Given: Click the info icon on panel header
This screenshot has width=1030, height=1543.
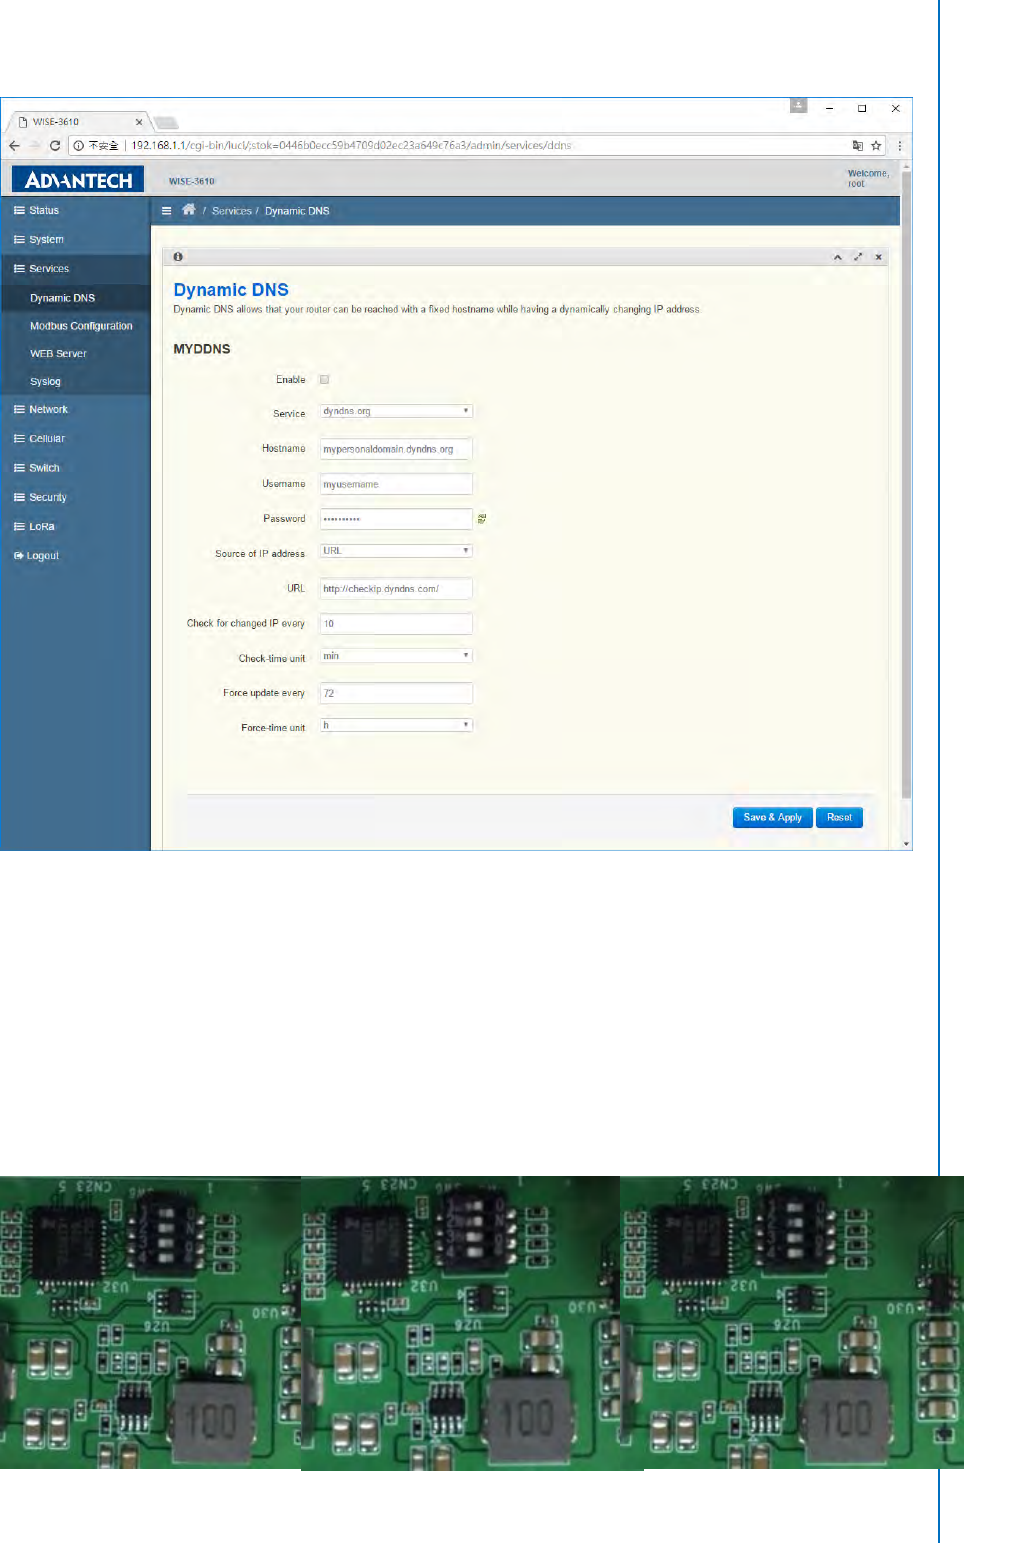Looking at the screenshot, I should point(178,257).
